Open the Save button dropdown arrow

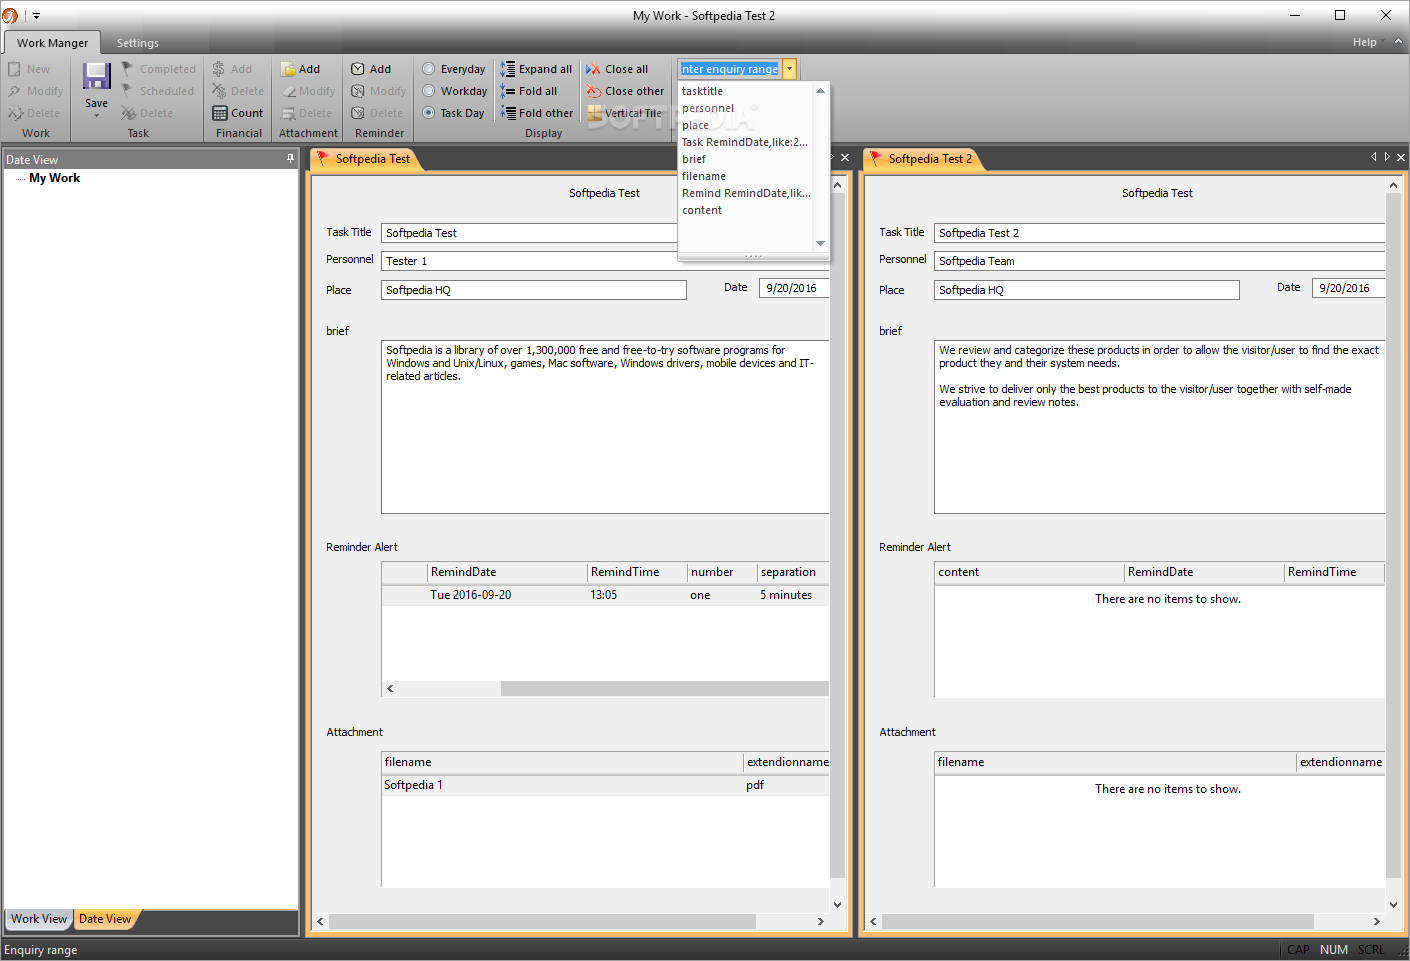point(96,116)
